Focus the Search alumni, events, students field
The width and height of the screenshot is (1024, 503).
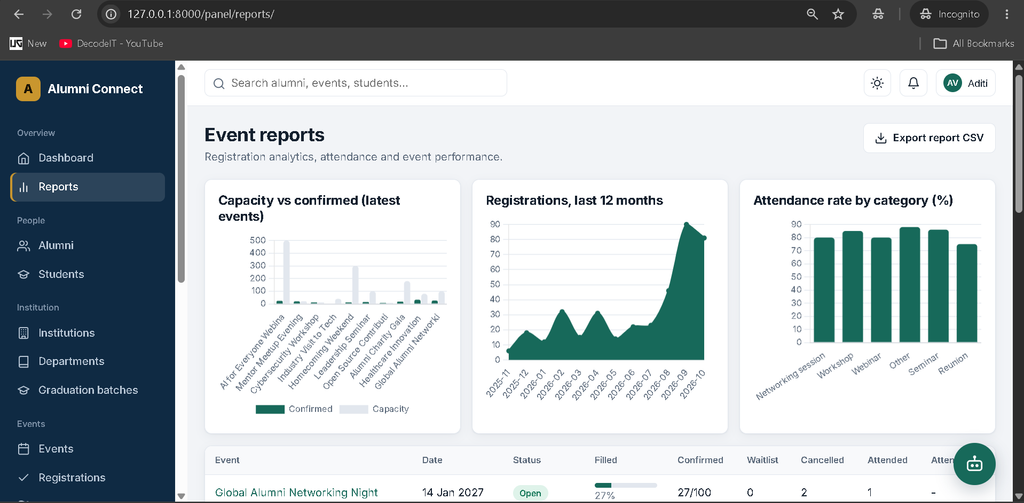click(x=356, y=83)
